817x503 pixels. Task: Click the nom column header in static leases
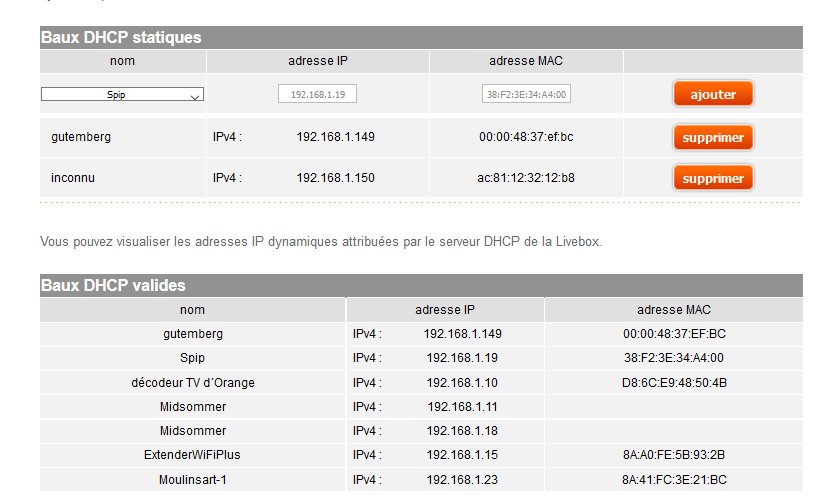tap(122, 61)
